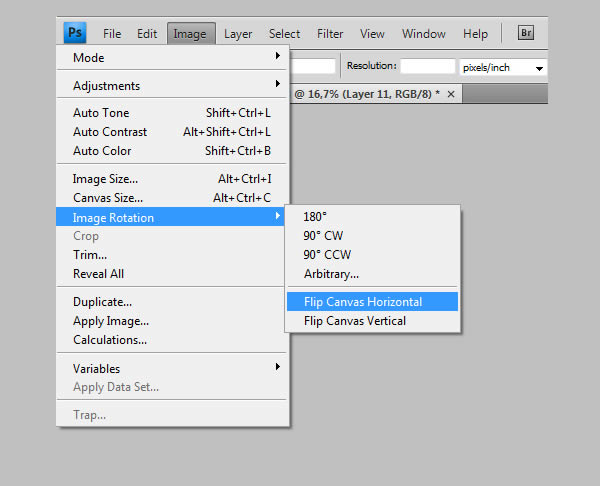Select Flip Canvas Horizontal
This screenshot has width=600, height=486.
point(372,302)
